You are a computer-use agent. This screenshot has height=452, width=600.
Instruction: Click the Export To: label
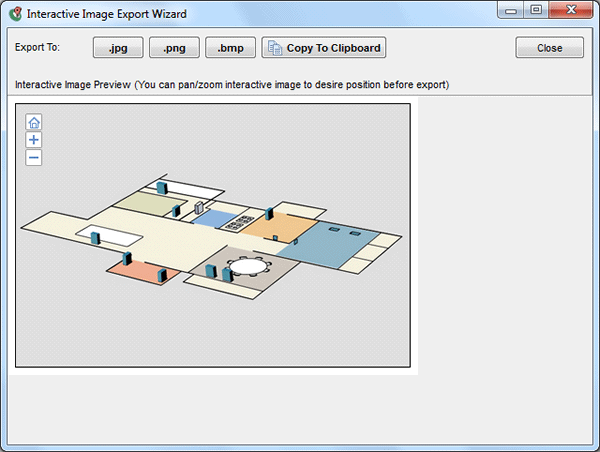coord(38,47)
